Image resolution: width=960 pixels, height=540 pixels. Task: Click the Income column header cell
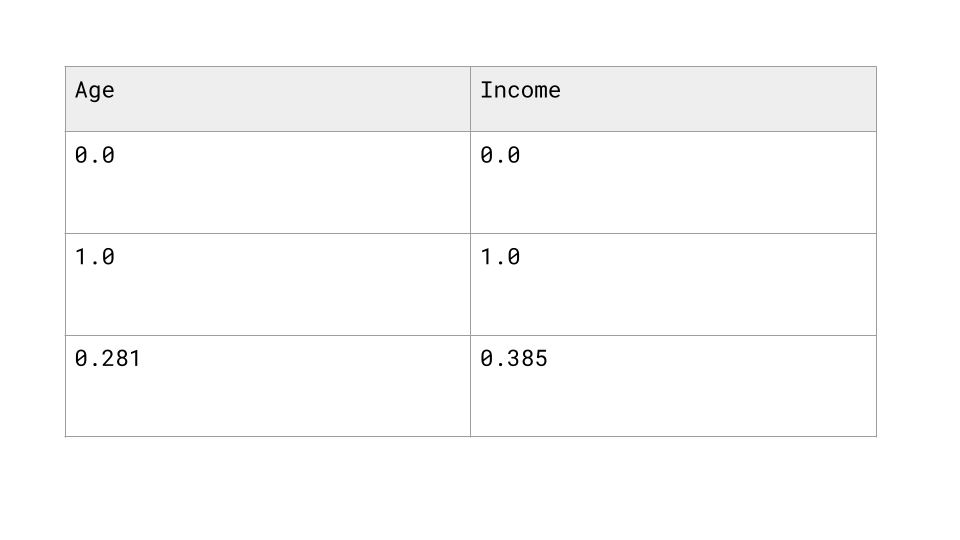[x=673, y=99]
